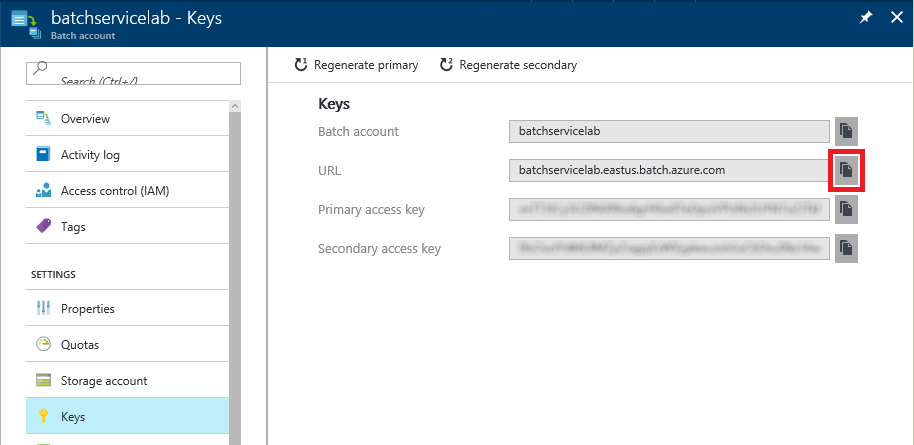
Task: Click Regenerate primary
Action: [x=357, y=65]
